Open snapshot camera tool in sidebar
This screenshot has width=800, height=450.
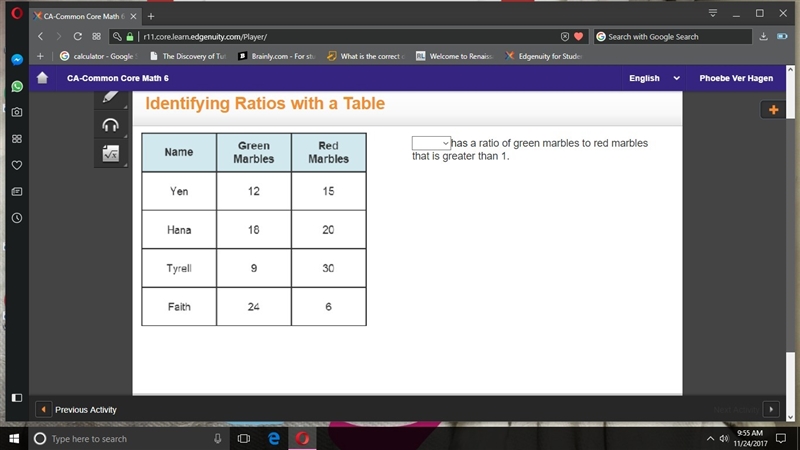17,112
